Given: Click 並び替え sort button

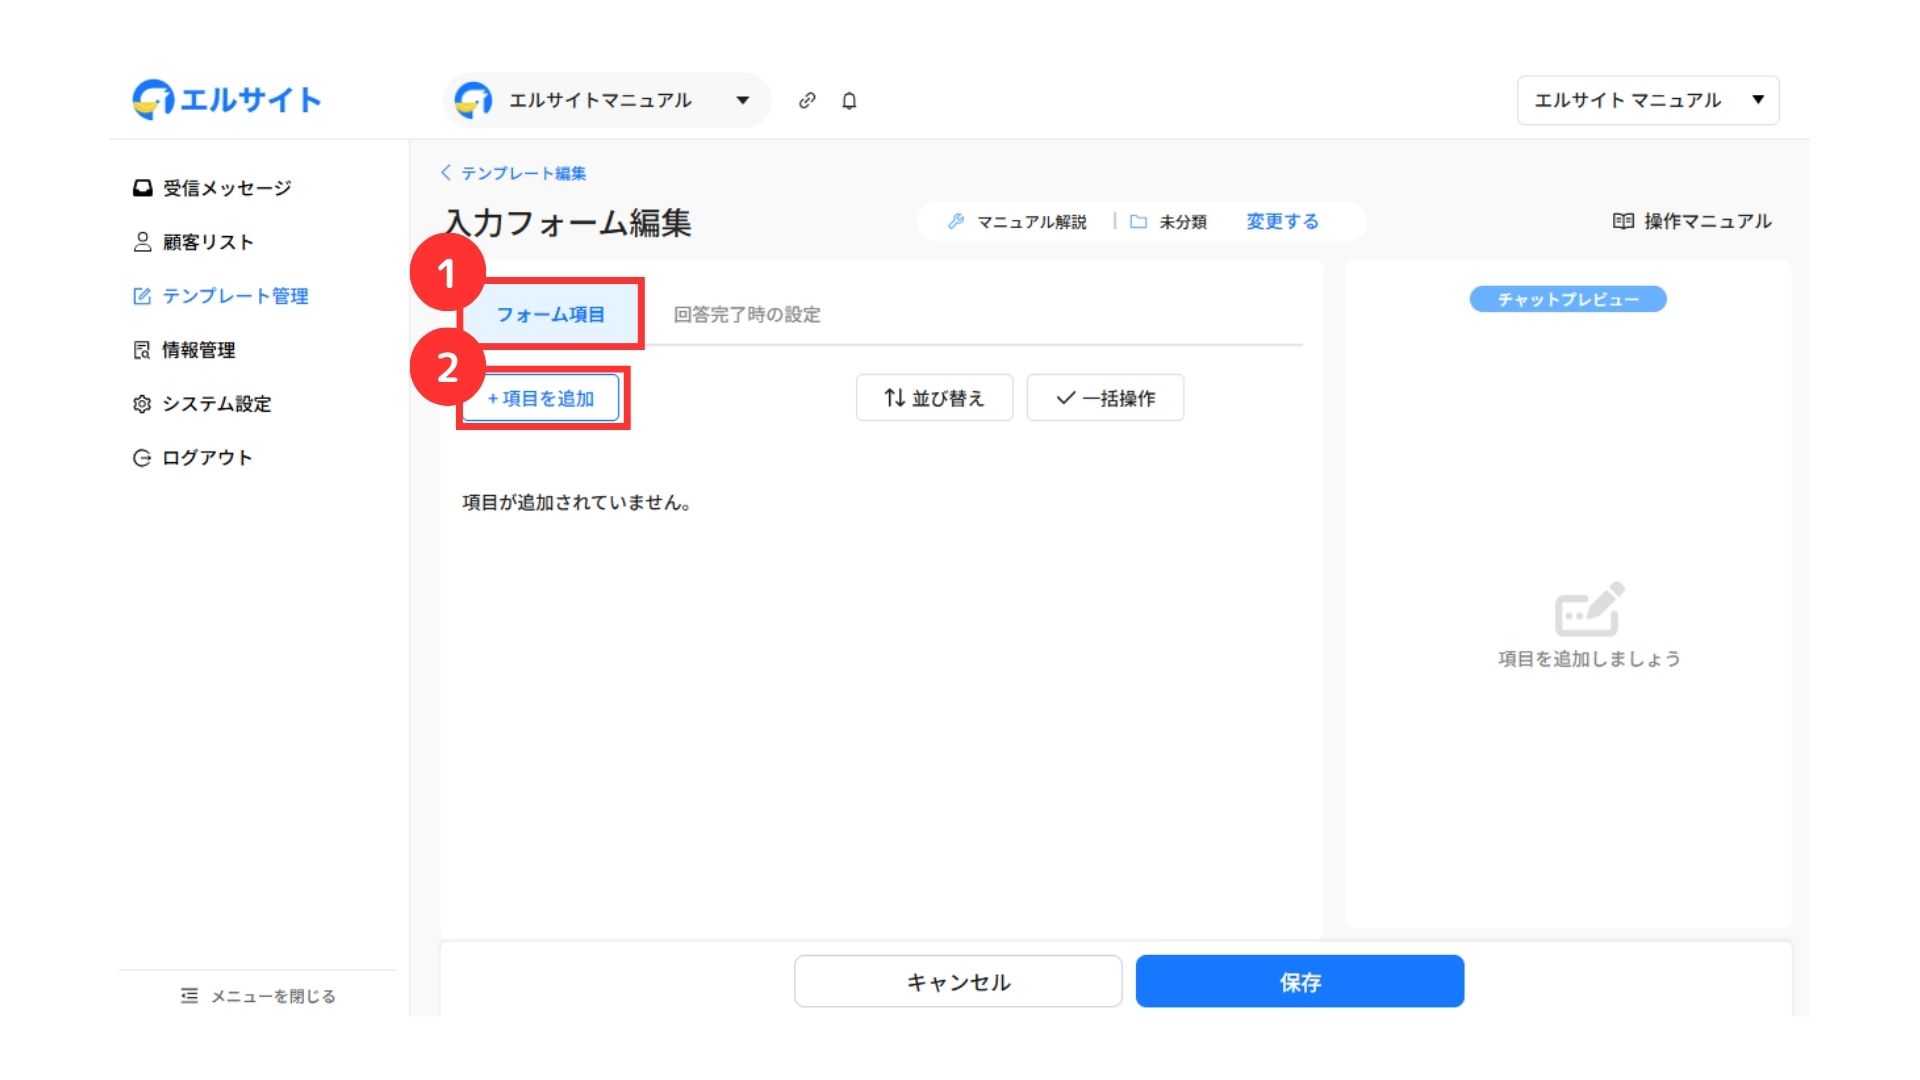Looking at the screenshot, I should 934,398.
